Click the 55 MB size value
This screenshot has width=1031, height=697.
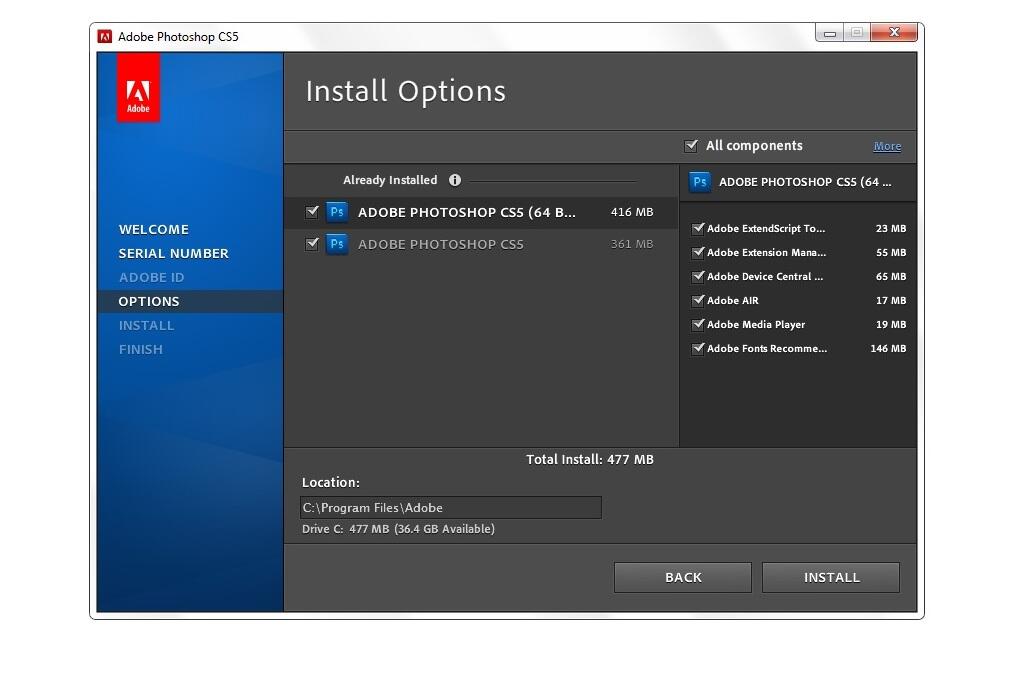[891, 252]
